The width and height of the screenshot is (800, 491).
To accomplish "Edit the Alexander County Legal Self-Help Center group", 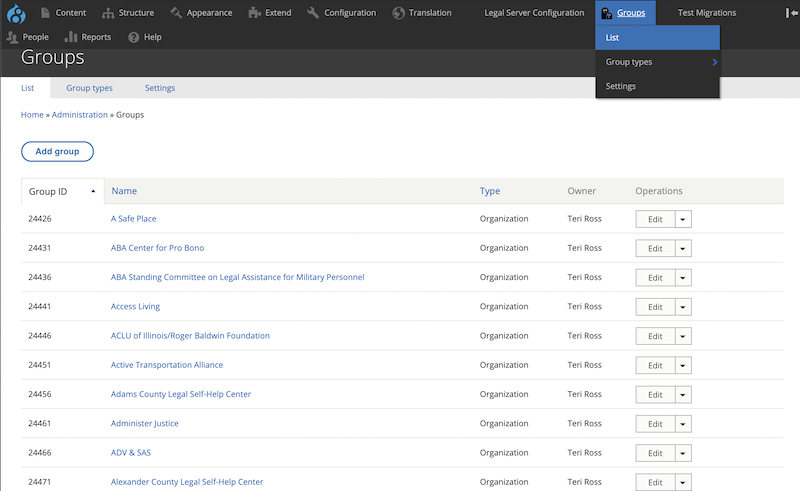I will click(x=655, y=482).
